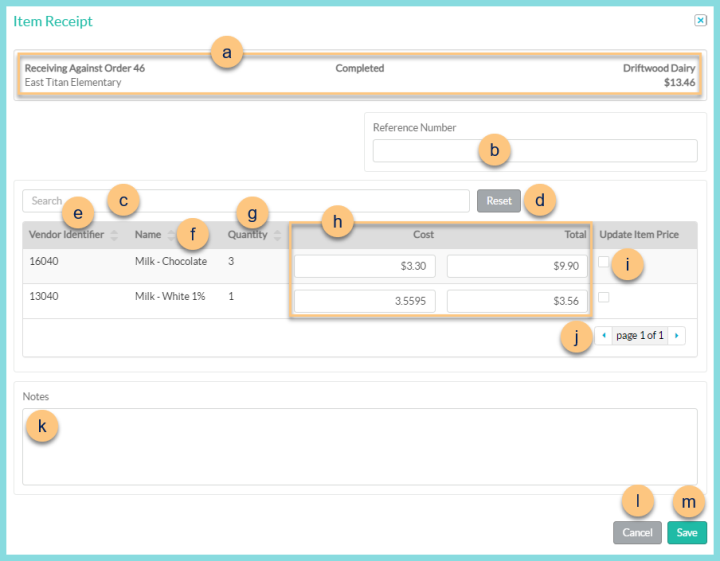The height and width of the screenshot is (561, 720).
Task: Click the Driftwood Dairy vendor name
Action: (659, 68)
